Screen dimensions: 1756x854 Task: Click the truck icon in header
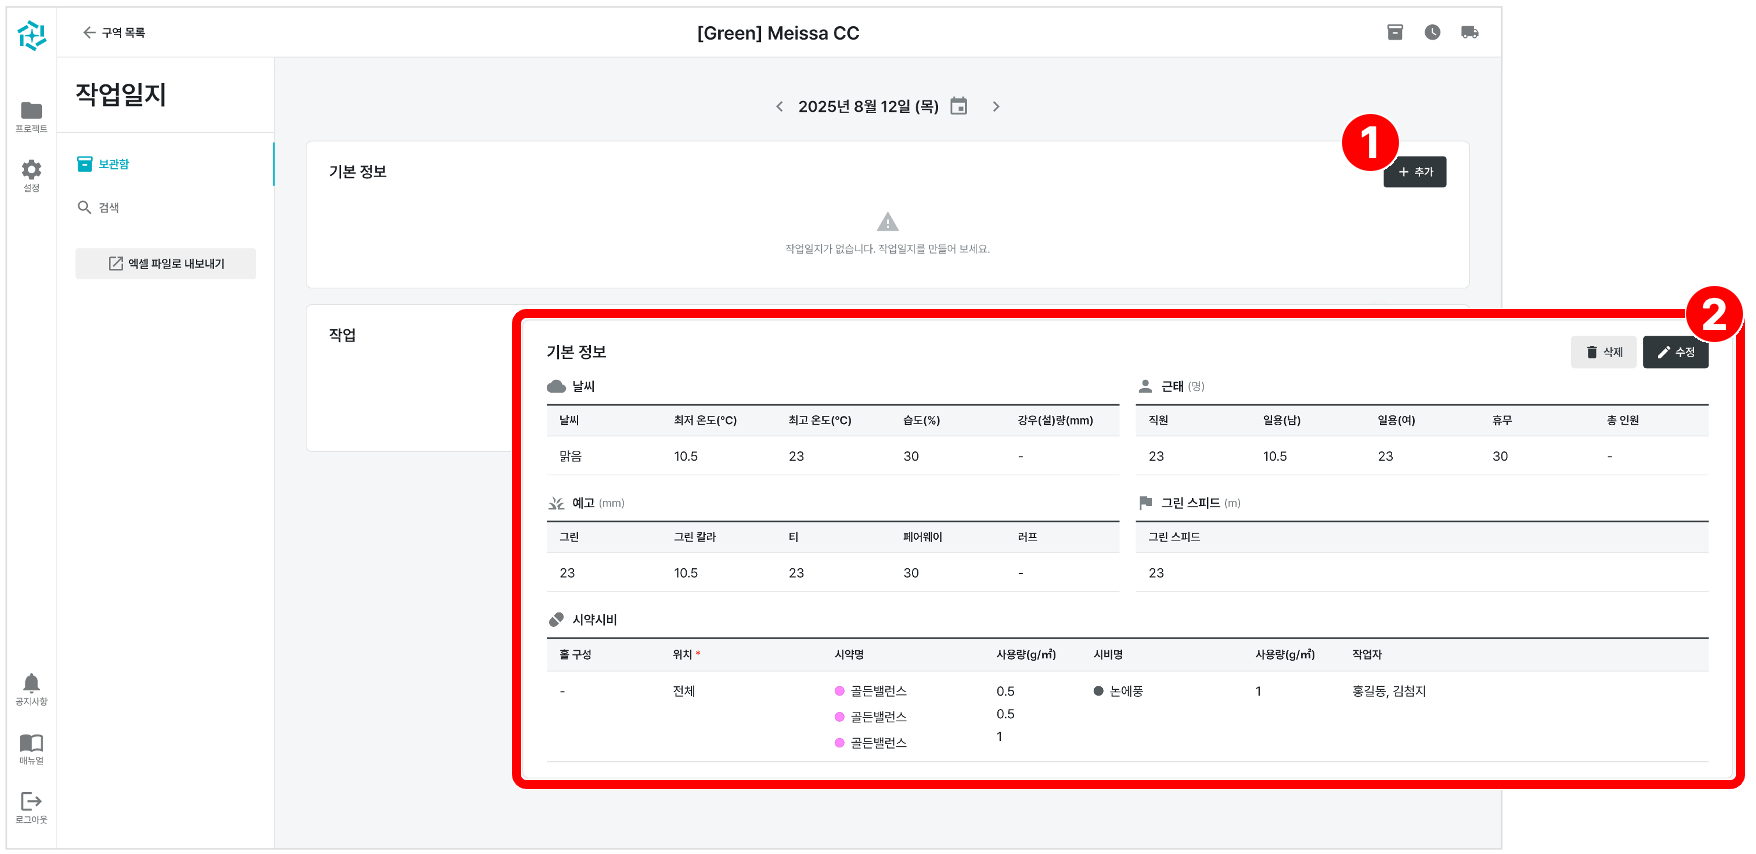point(1469,32)
